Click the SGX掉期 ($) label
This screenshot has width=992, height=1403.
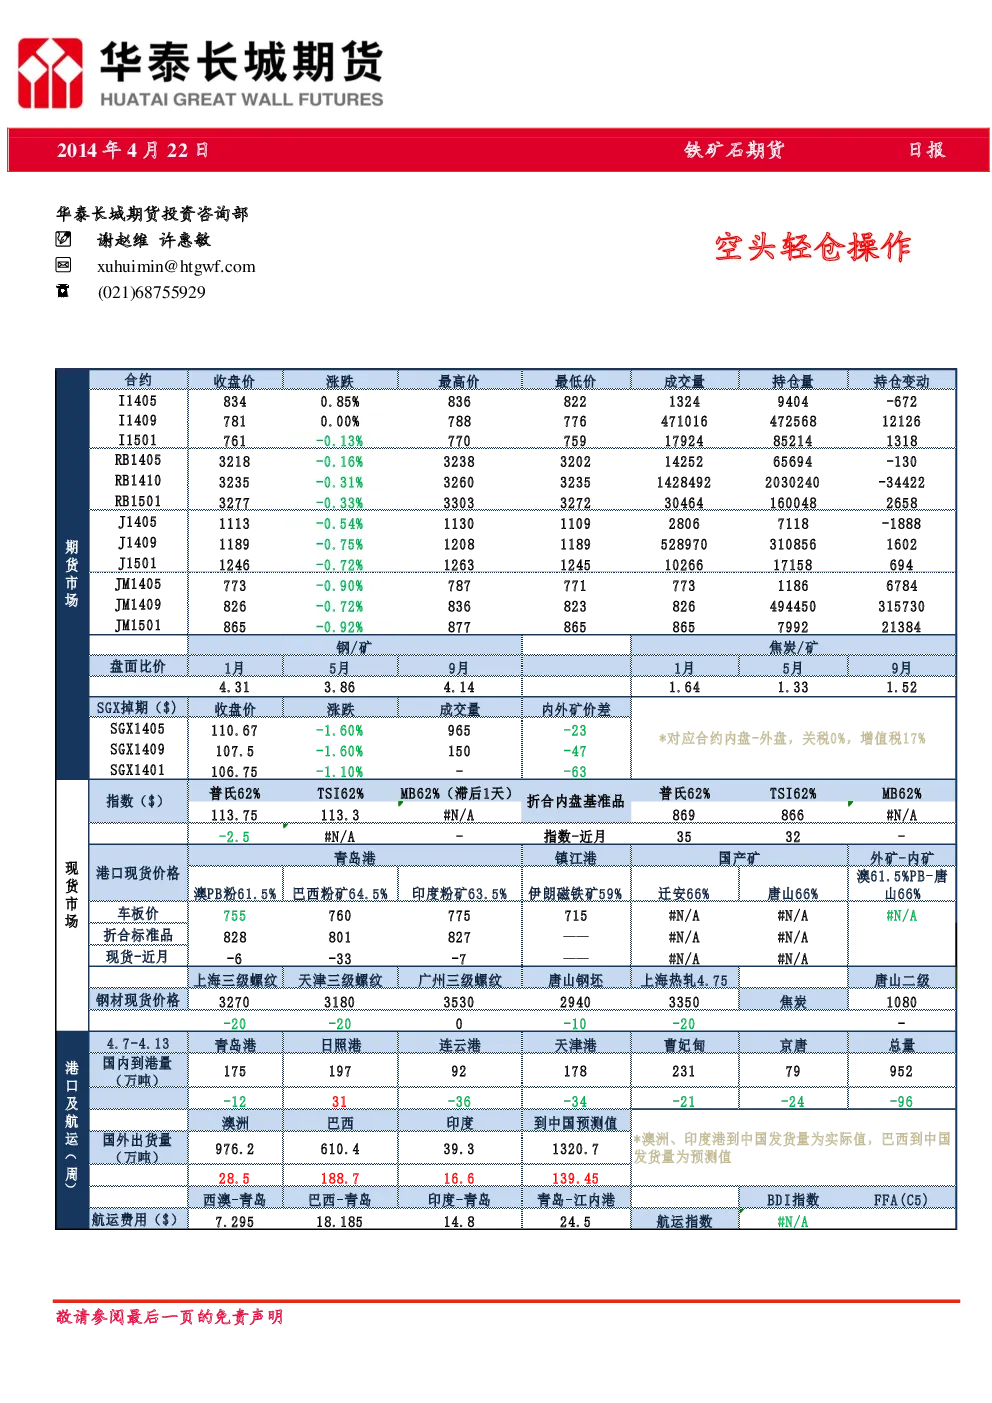tap(136, 708)
